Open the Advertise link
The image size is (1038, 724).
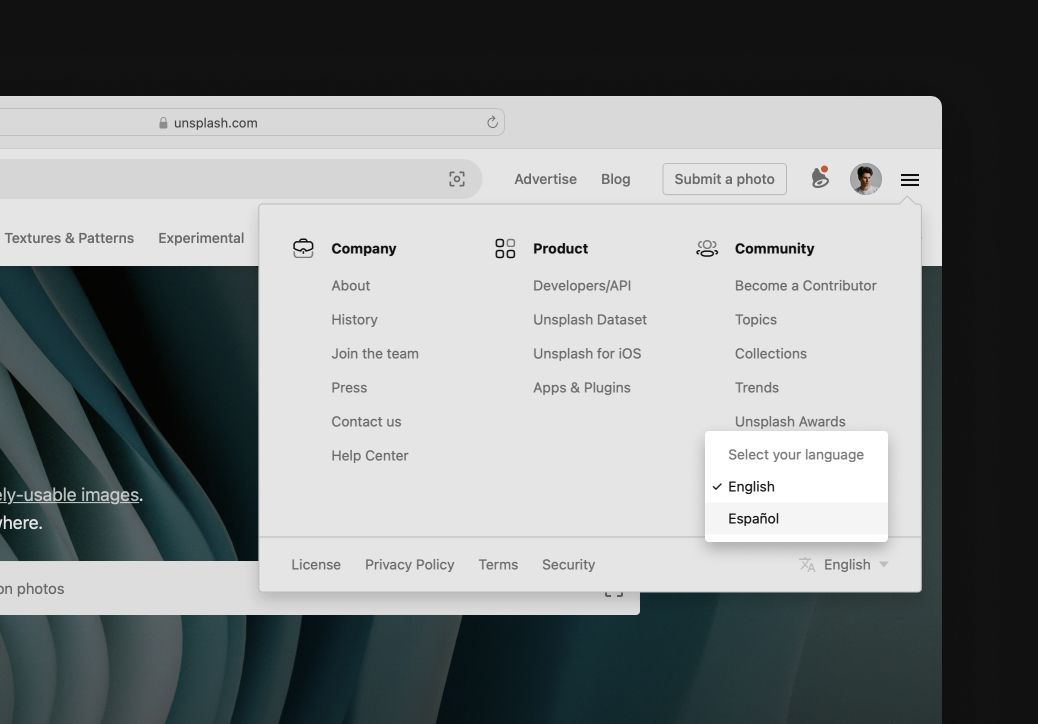[x=545, y=179]
